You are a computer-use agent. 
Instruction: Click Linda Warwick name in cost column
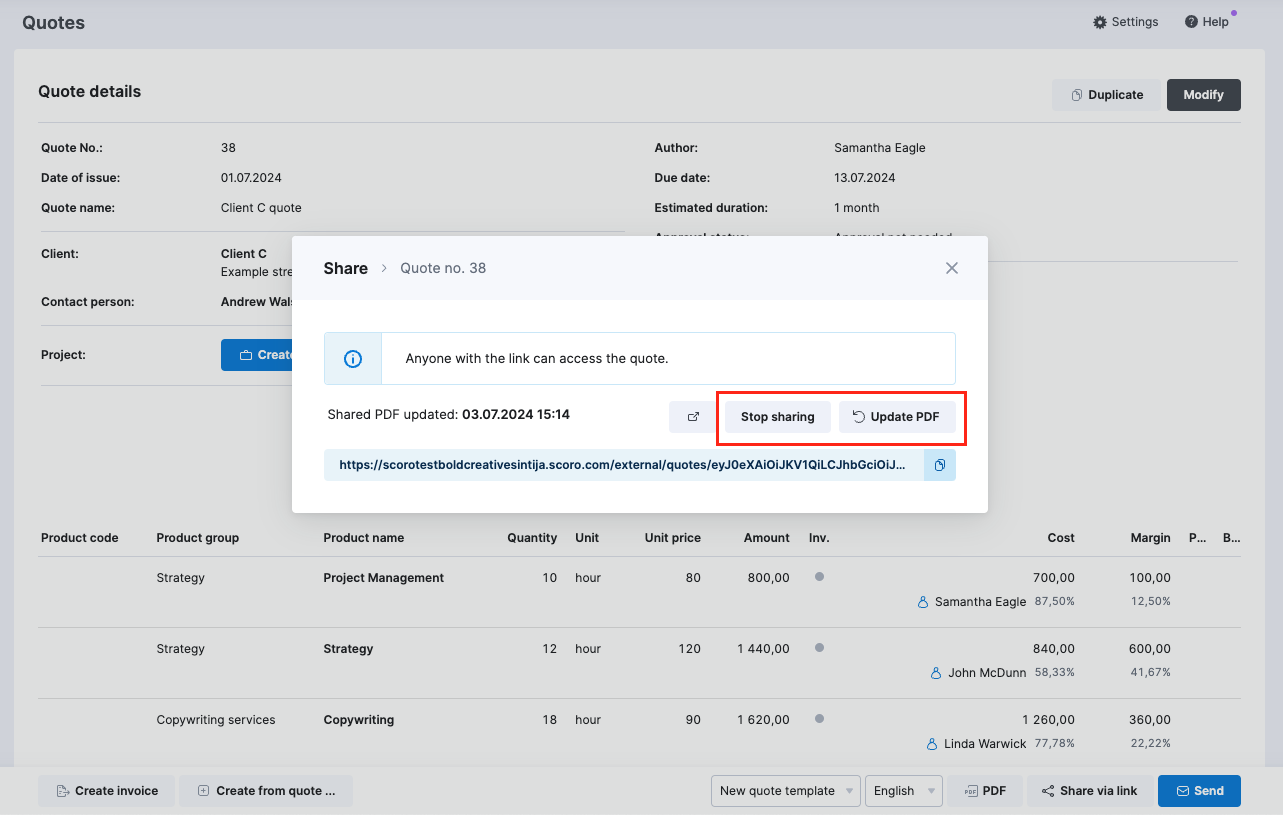tap(985, 744)
